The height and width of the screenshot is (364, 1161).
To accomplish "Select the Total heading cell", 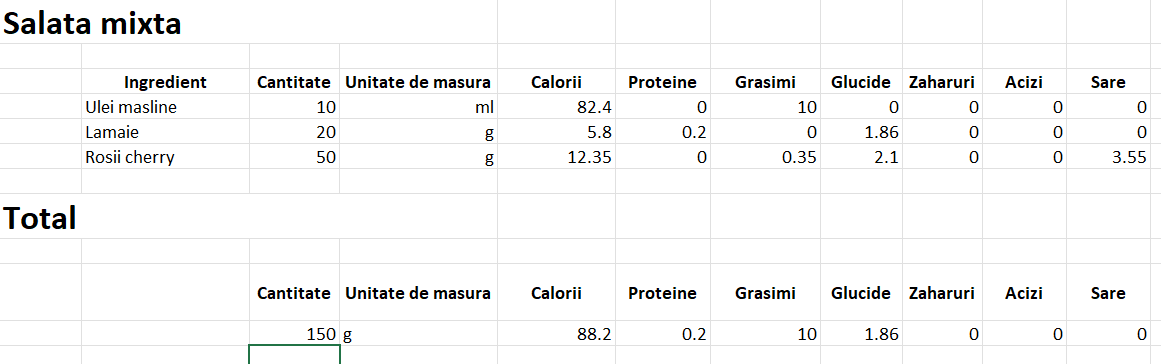I will pyautogui.click(x=40, y=218).
